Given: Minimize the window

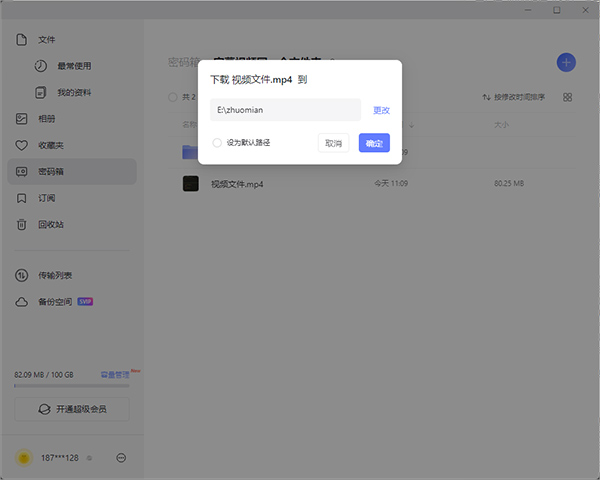Looking at the screenshot, I should 528,10.
